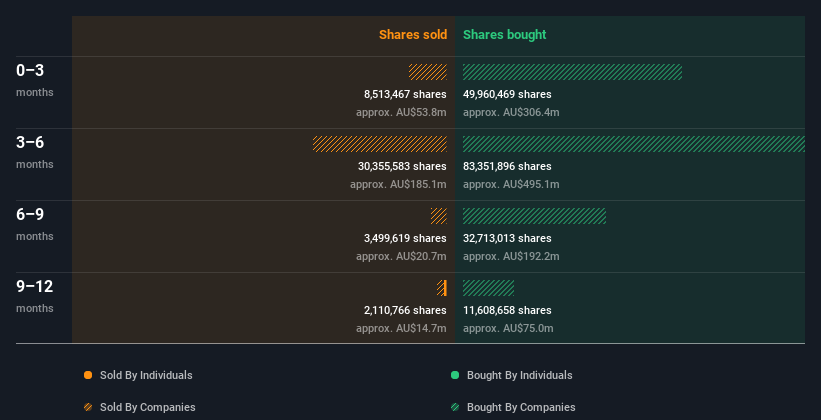
Task: Click the 3–6 months sold bar
Action: pyautogui.click(x=380, y=144)
